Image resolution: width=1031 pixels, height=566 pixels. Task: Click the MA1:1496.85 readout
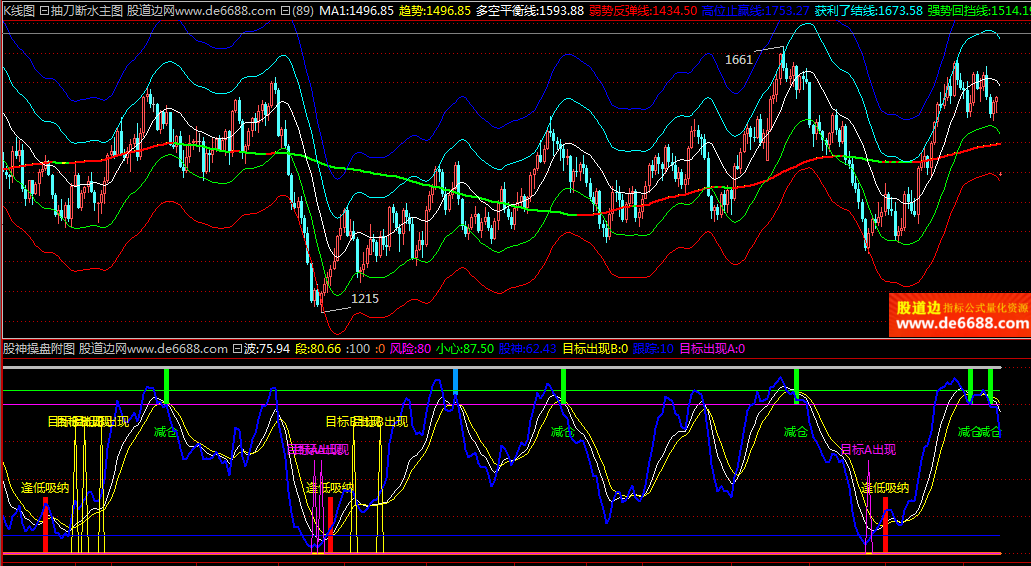pos(356,11)
